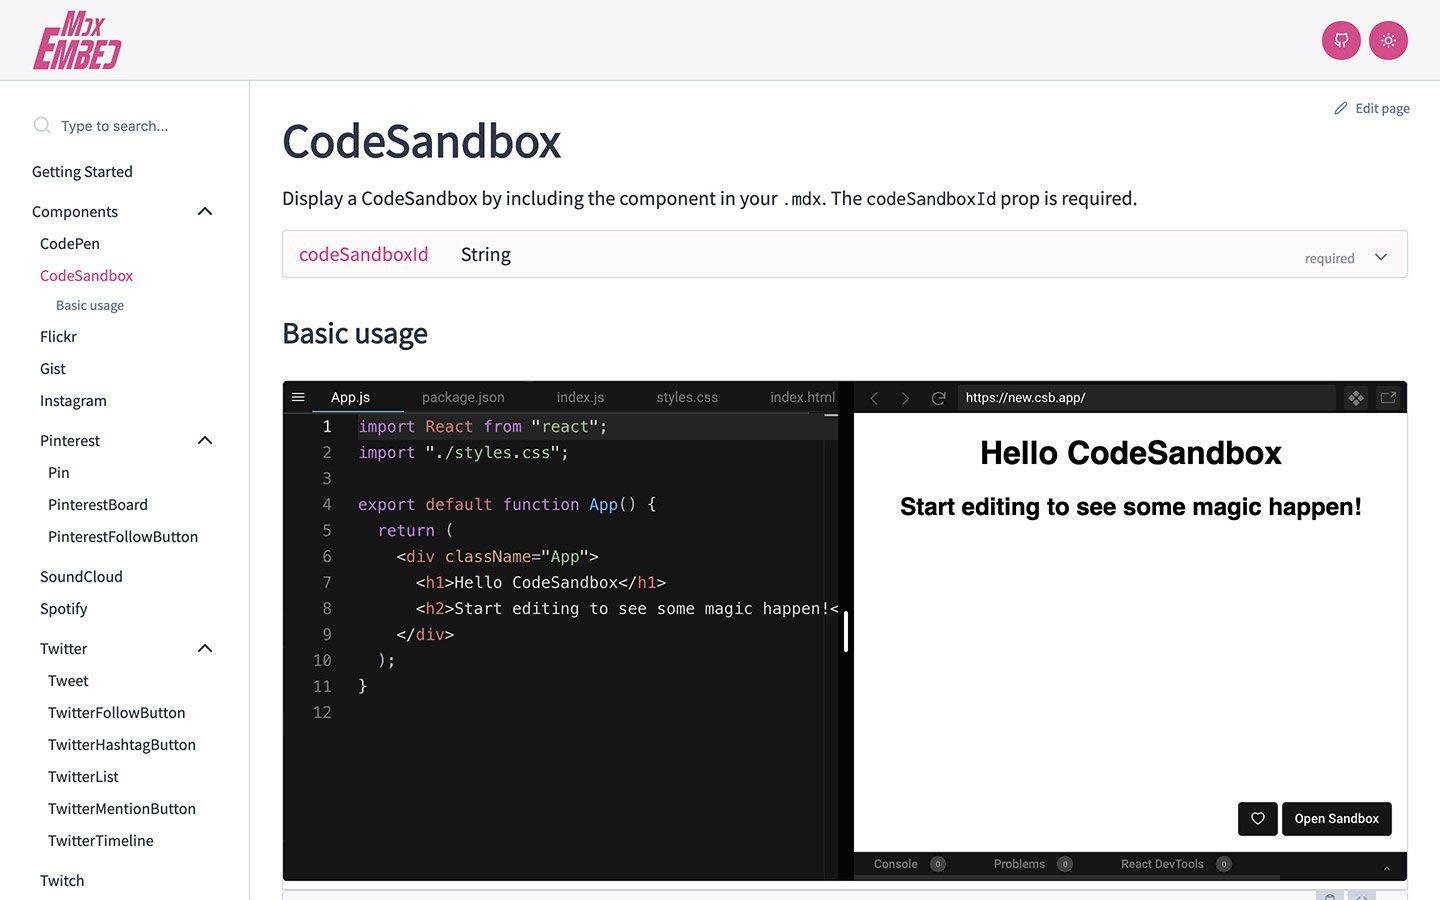This screenshot has width=1440, height=900.
Task: Open the TwitterTimeline page
Action: pos(101,841)
